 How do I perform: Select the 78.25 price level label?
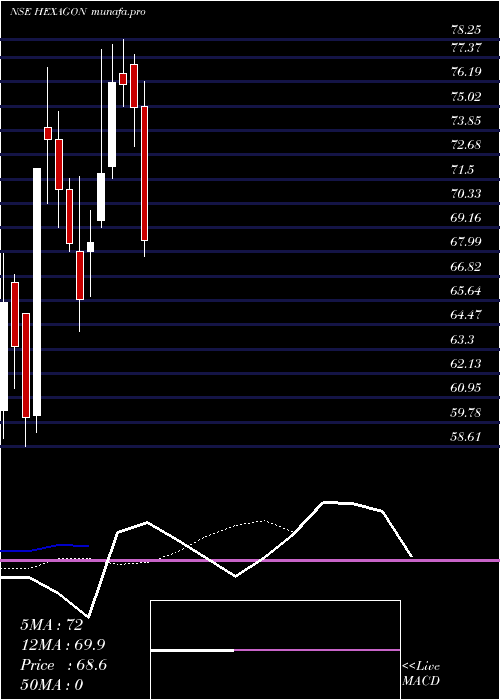coord(466,30)
